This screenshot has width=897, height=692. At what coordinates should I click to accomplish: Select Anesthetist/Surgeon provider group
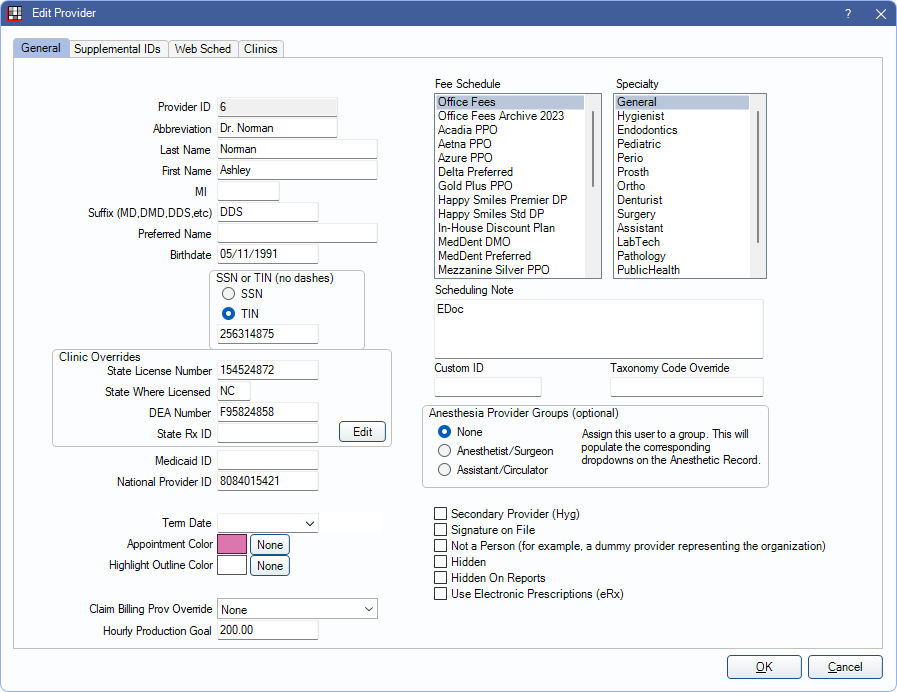coord(445,451)
